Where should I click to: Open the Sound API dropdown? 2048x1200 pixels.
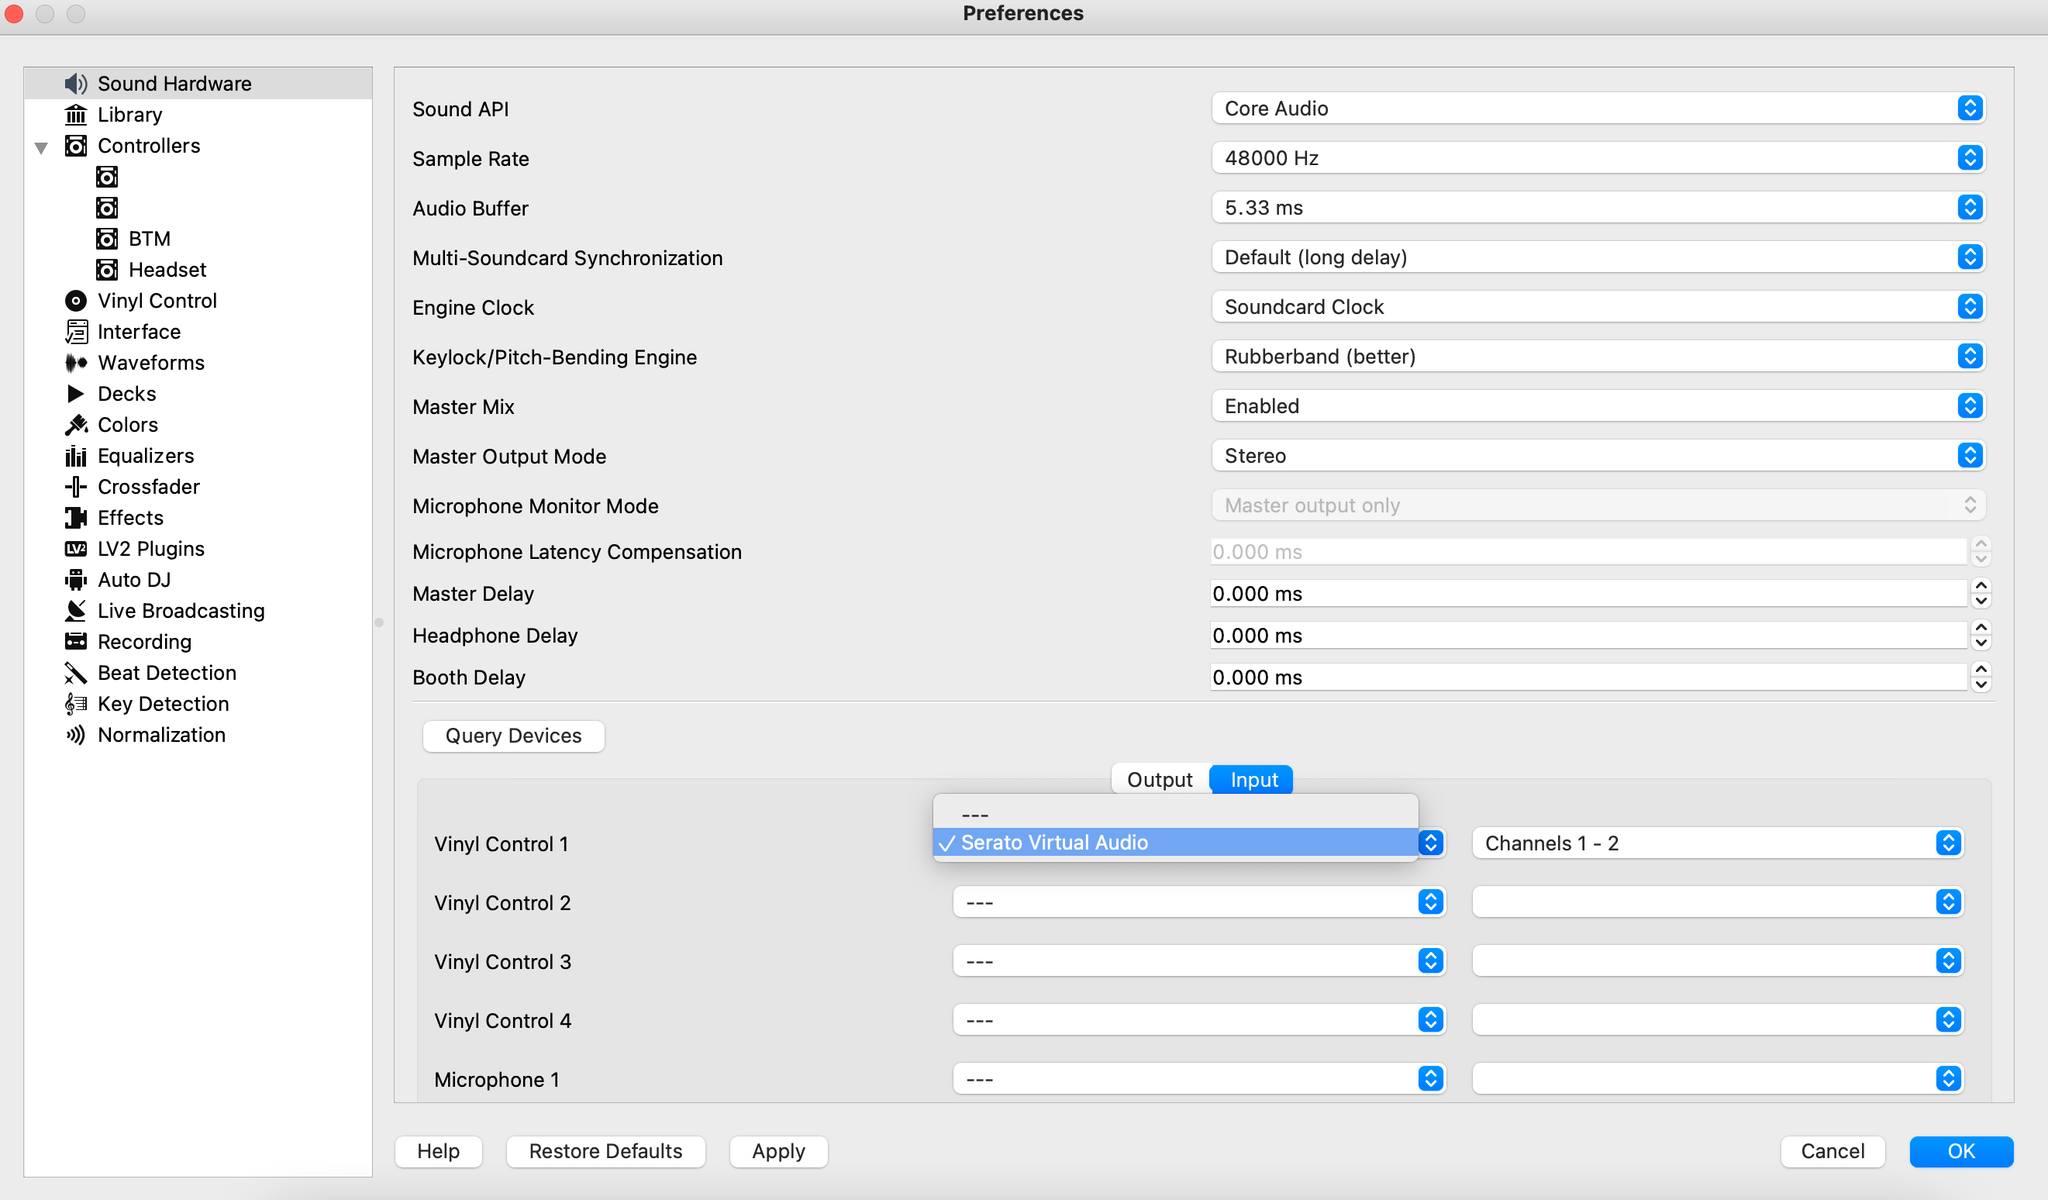pos(1598,108)
